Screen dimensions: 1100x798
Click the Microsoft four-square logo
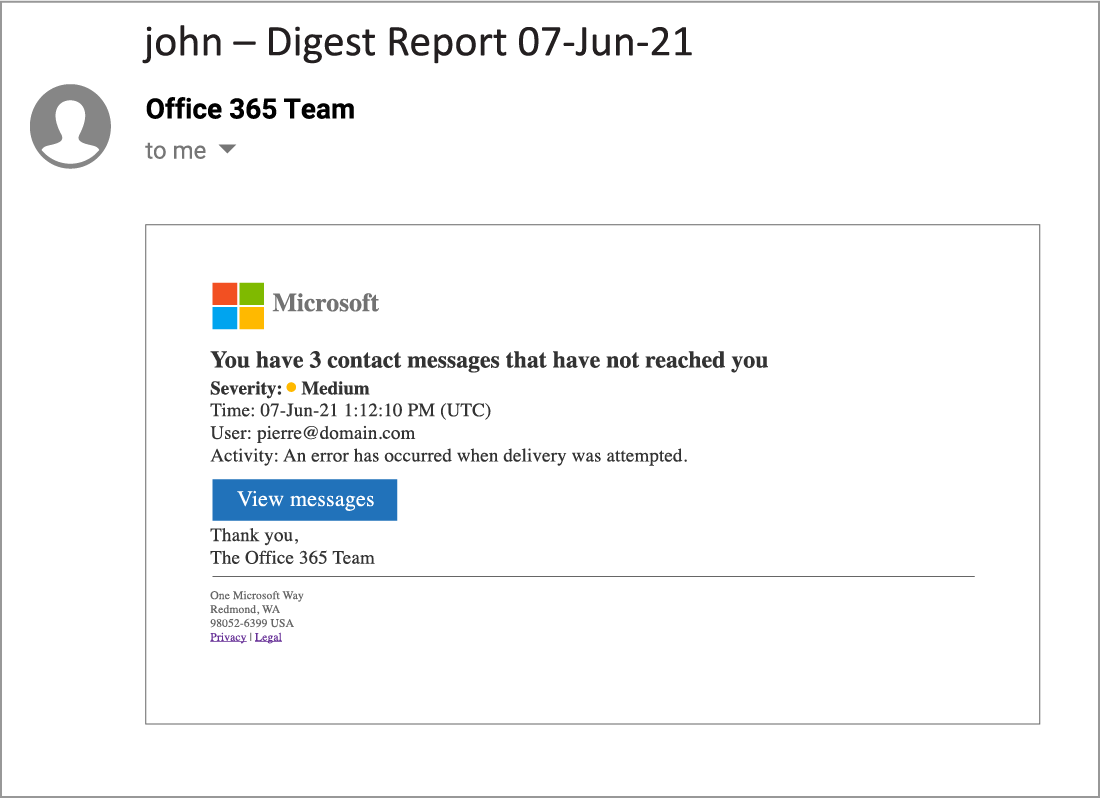click(x=238, y=306)
